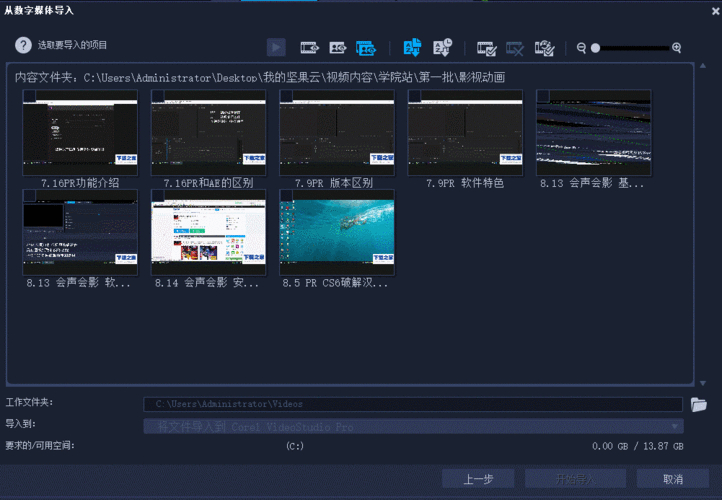Click the 上一步 back button
The width and height of the screenshot is (722, 500).
pos(478,479)
